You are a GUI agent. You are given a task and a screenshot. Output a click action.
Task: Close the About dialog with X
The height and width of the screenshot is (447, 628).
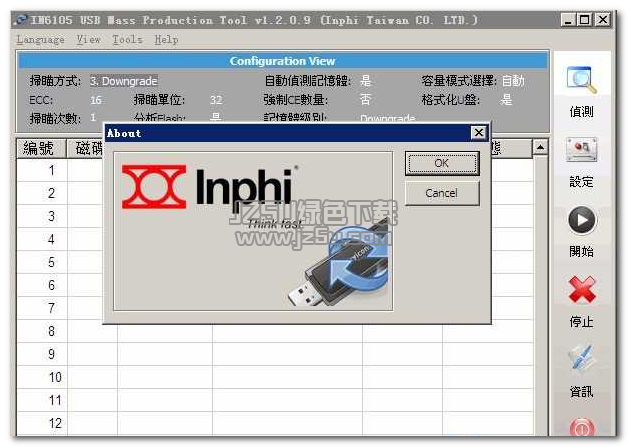[x=479, y=133]
